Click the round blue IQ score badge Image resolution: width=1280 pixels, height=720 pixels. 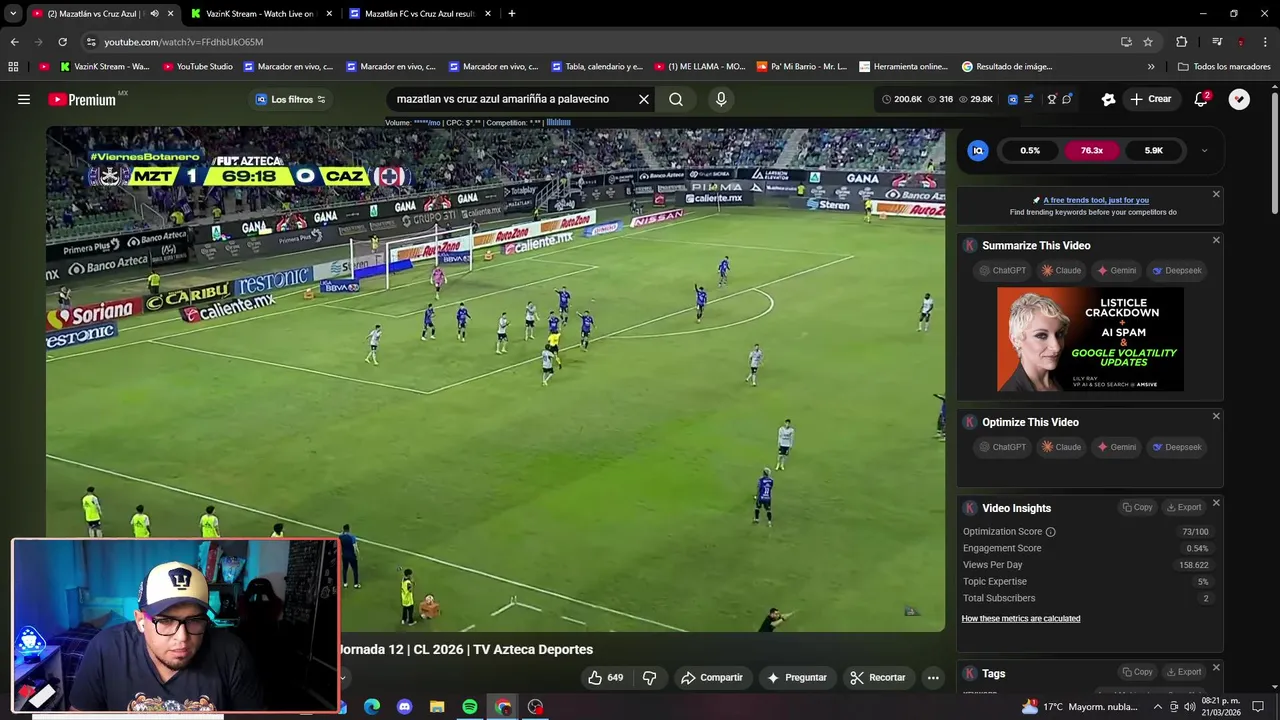coord(978,150)
